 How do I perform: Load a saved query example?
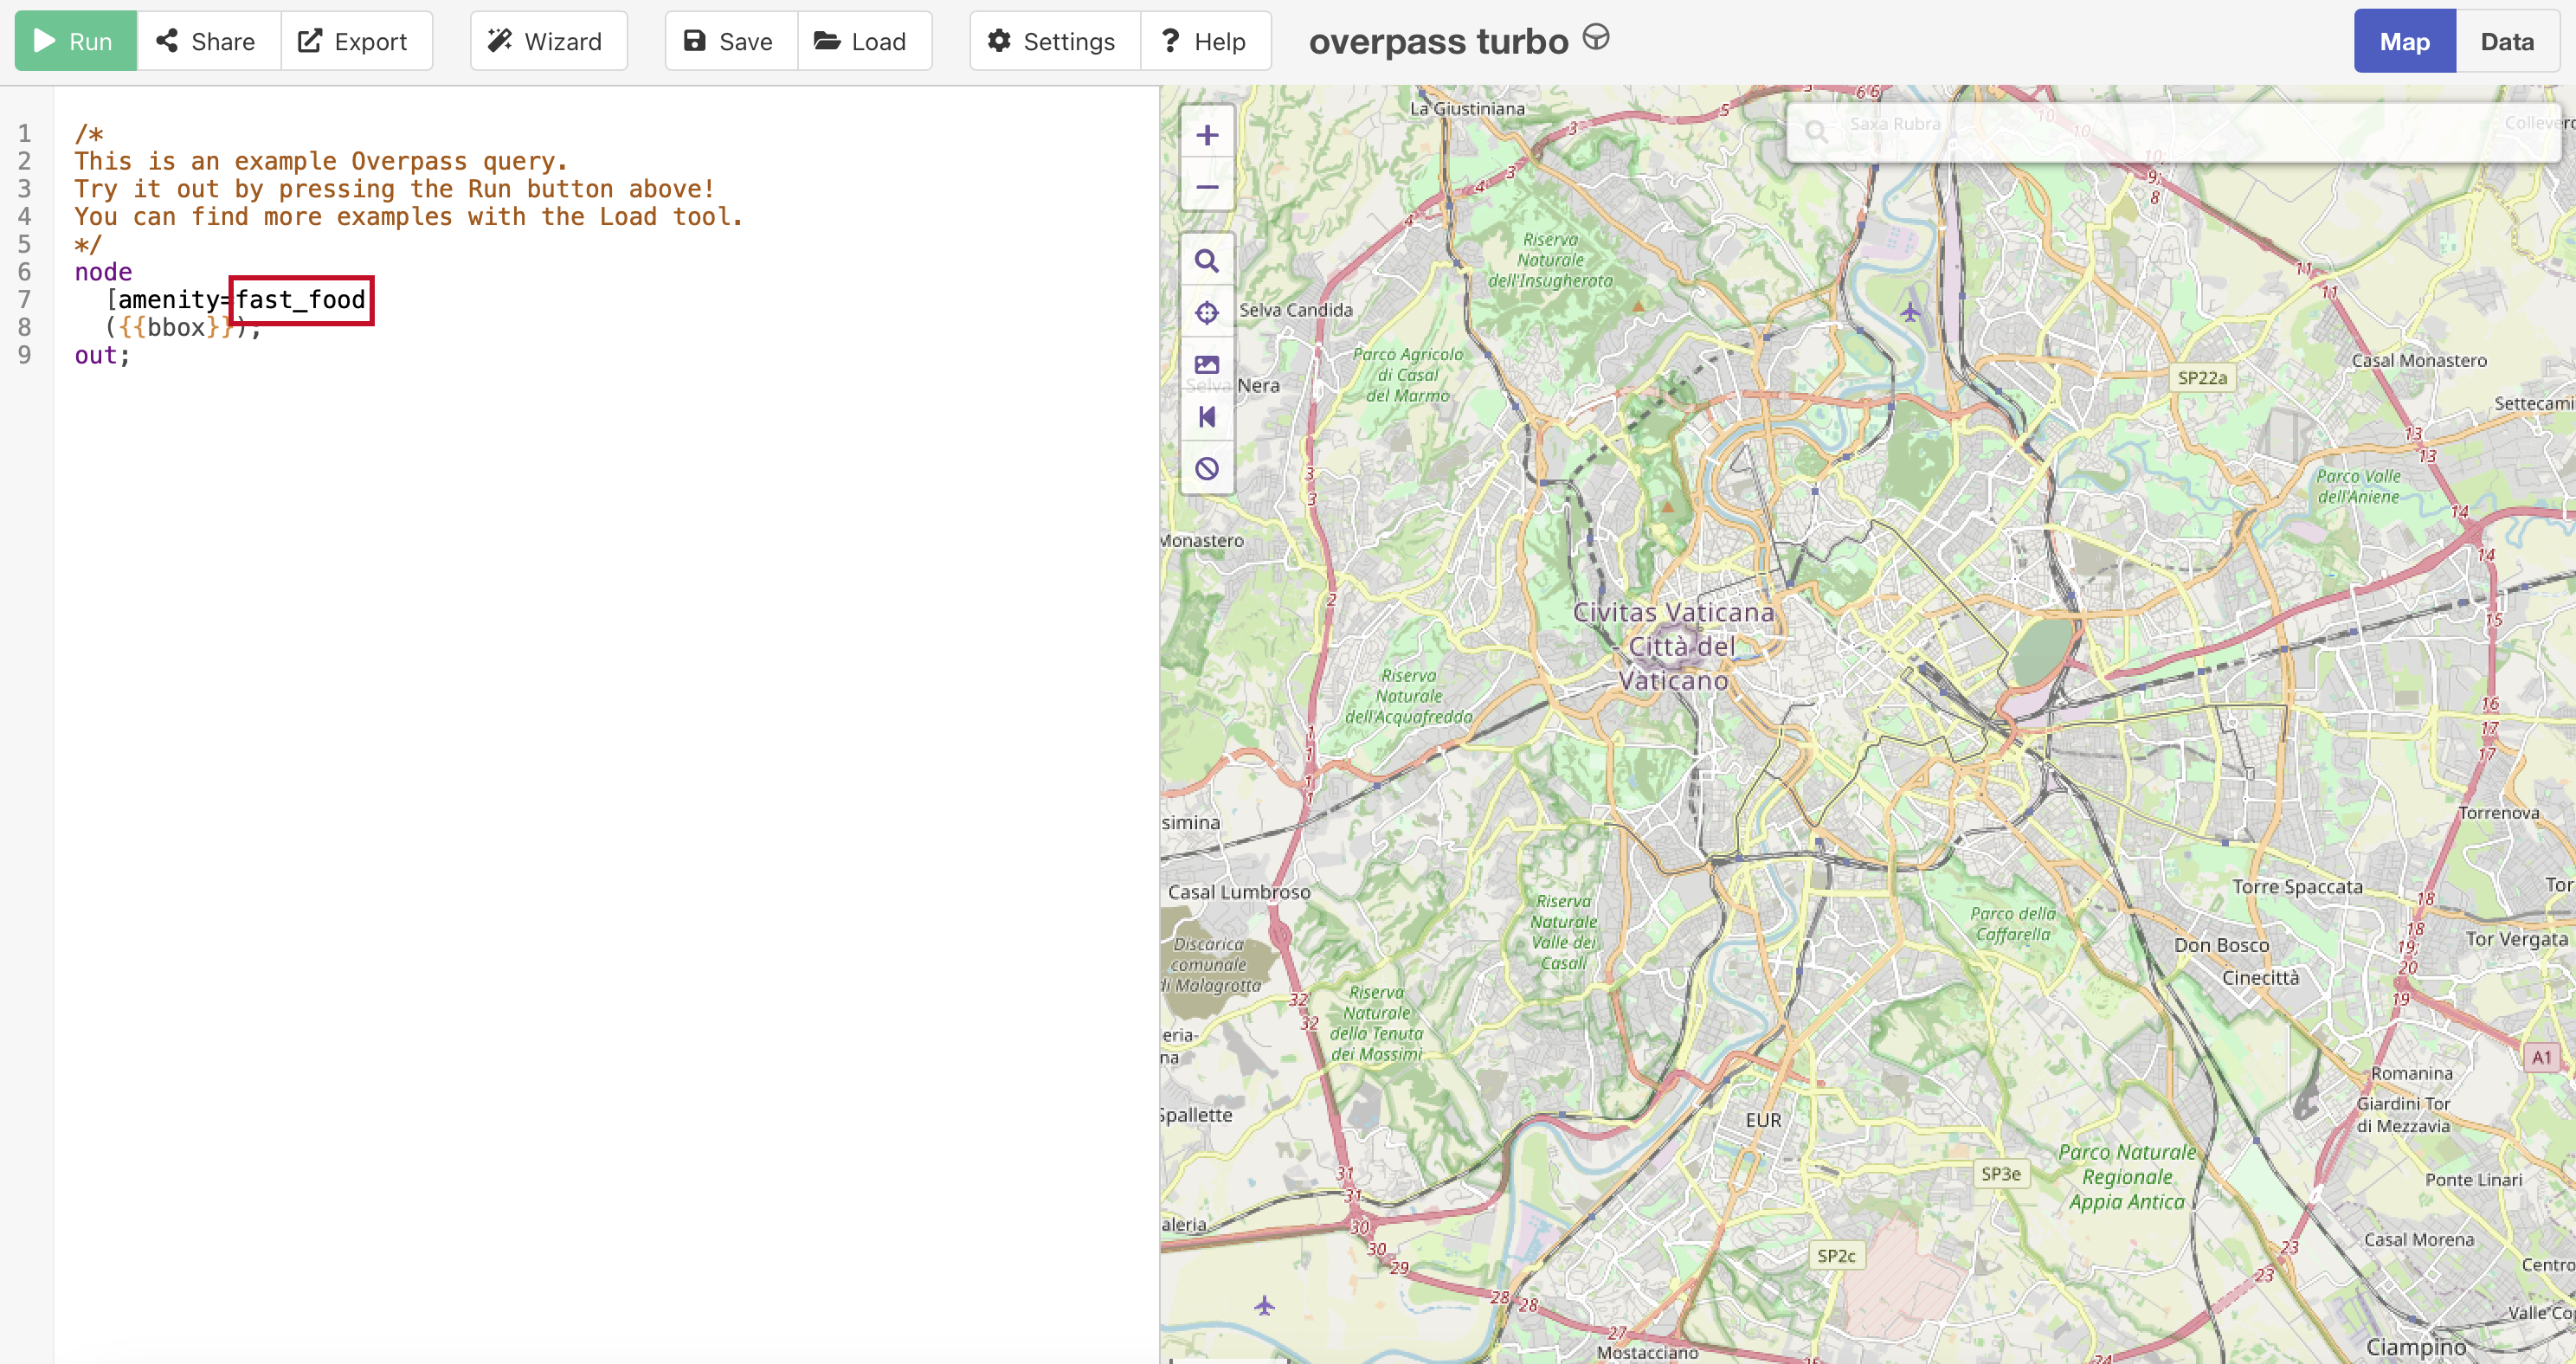click(x=863, y=41)
